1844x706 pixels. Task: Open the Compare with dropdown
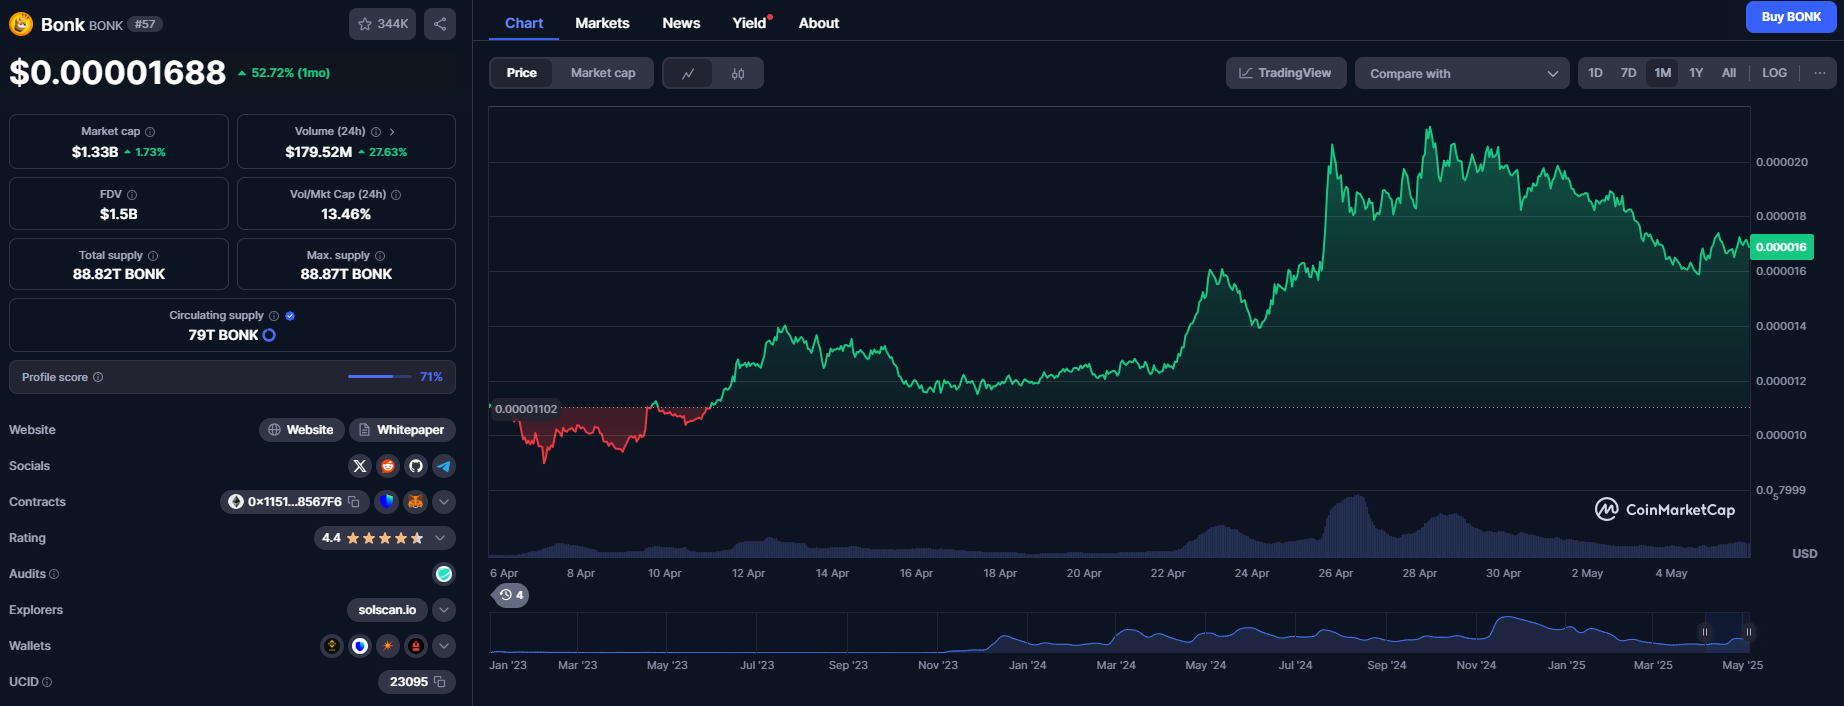pyautogui.click(x=1462, y=73)
